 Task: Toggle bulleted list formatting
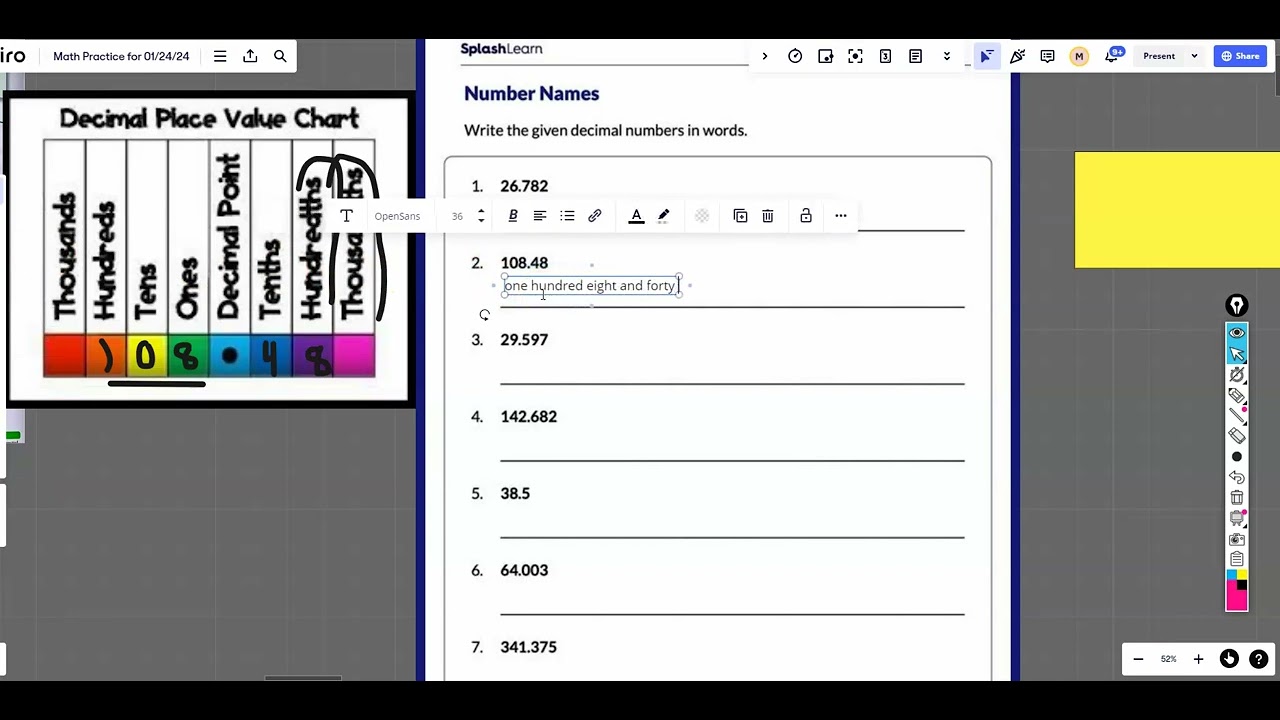pos(567,216)
